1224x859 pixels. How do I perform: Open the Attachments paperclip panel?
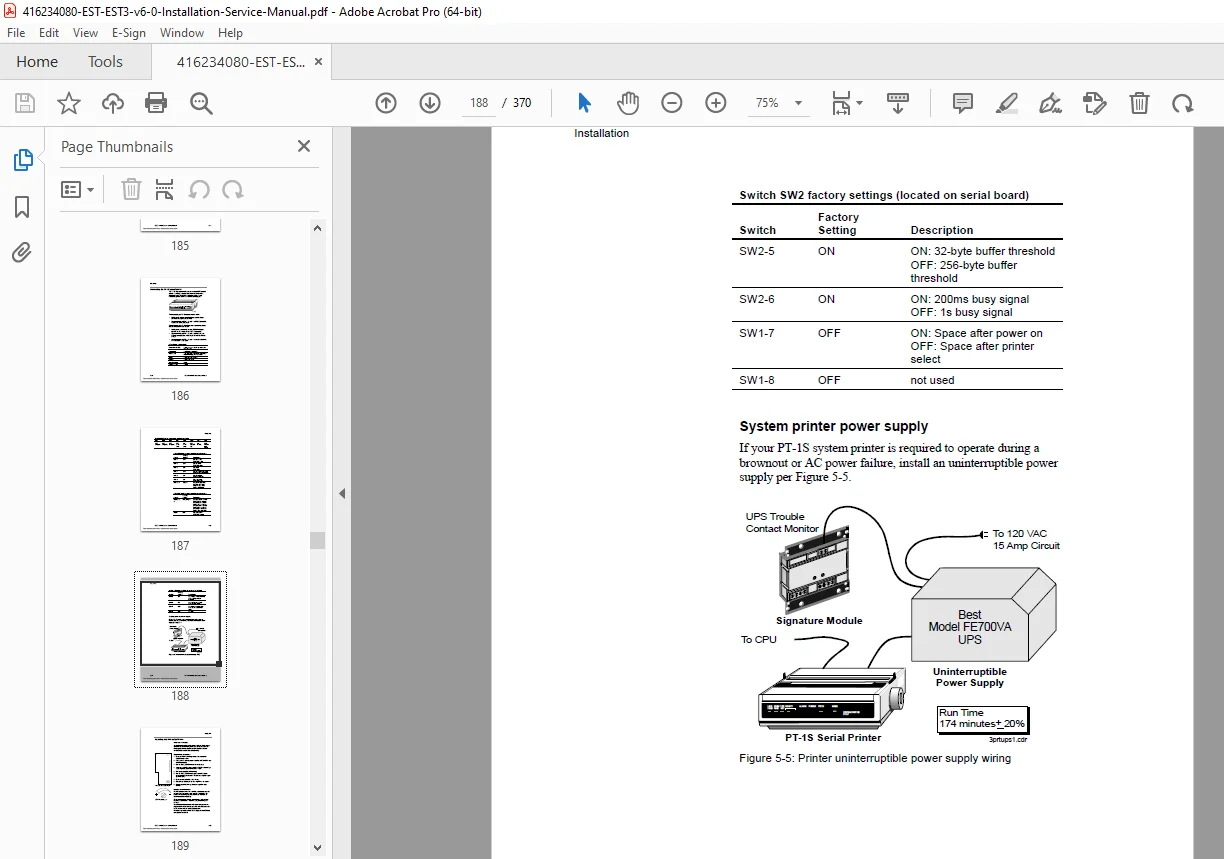pos(22,252)
